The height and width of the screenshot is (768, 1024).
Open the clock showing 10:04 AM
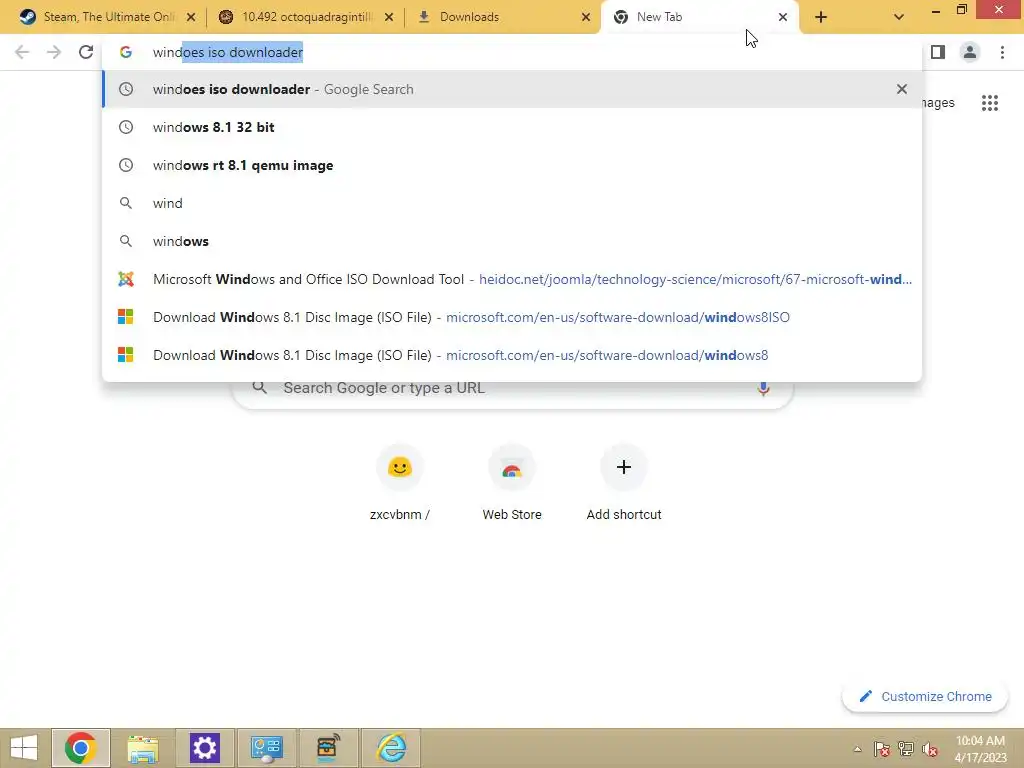click(x=980, y=748)
